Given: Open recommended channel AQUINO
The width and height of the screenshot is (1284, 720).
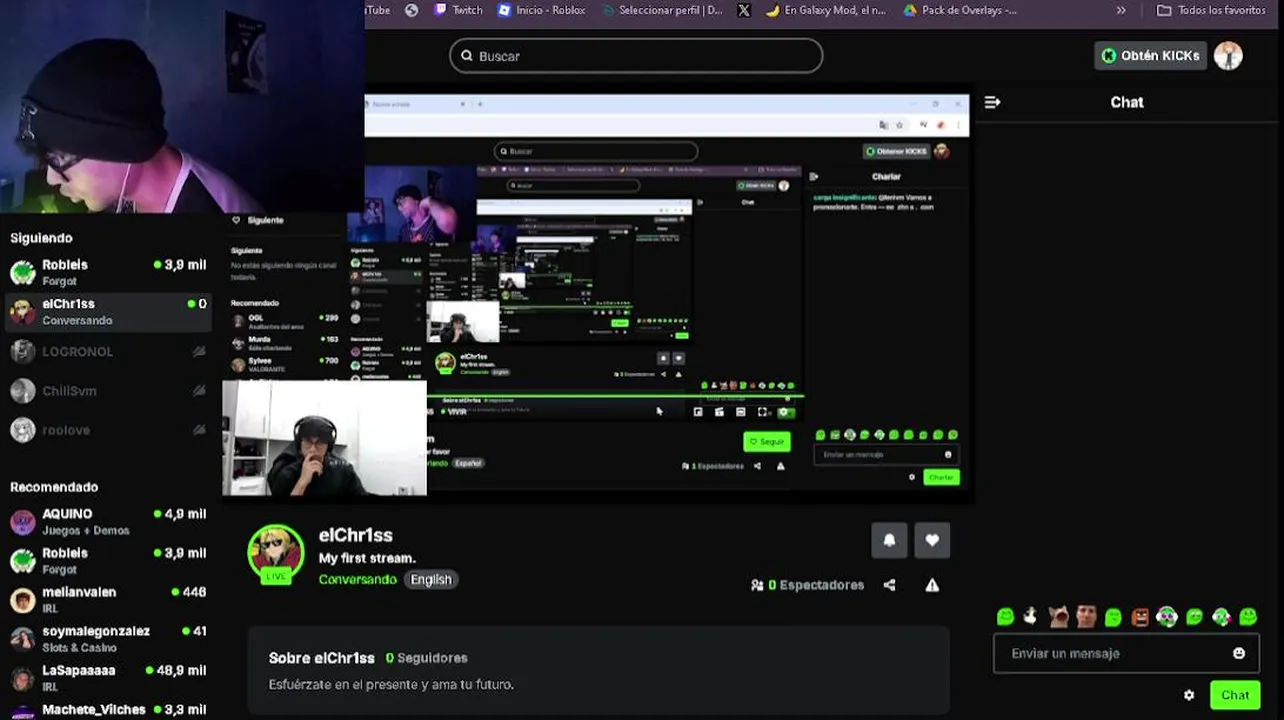Looking at the screenshot, I should pos(108,521).
